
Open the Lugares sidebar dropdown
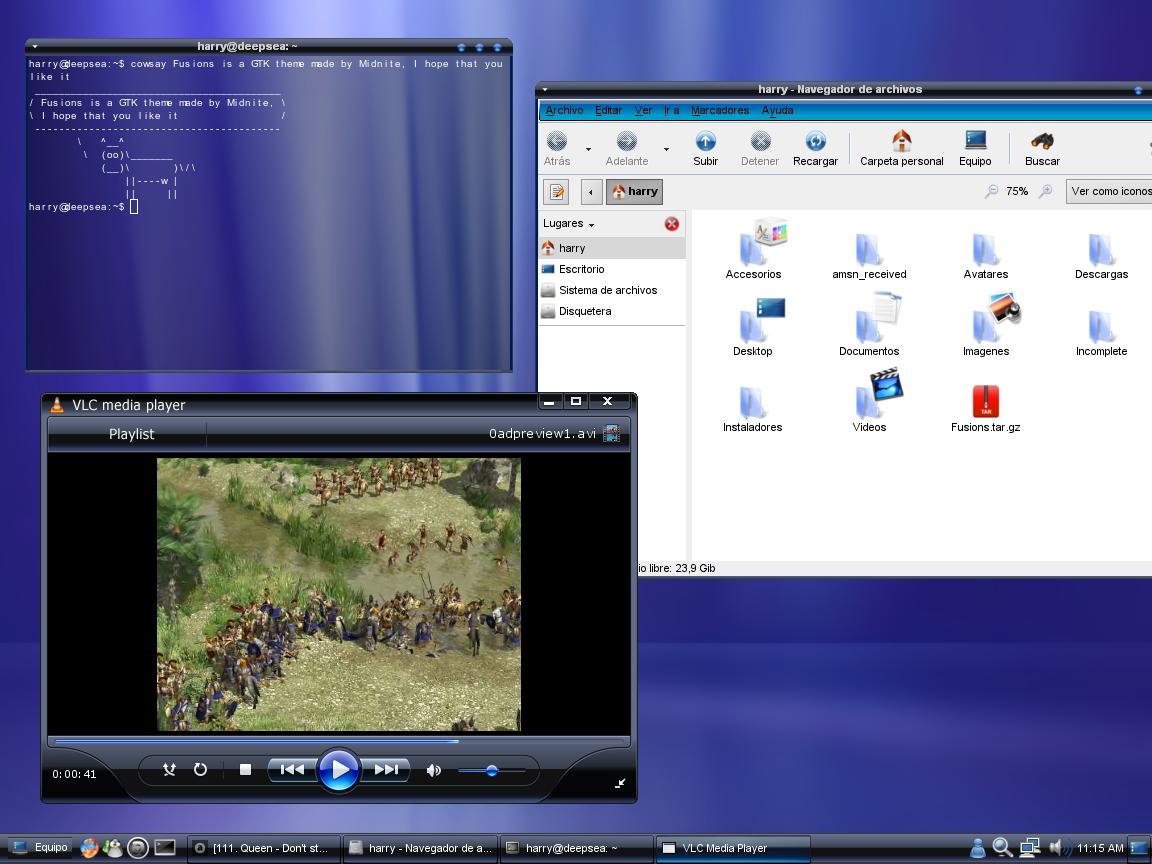click(569, 223)
